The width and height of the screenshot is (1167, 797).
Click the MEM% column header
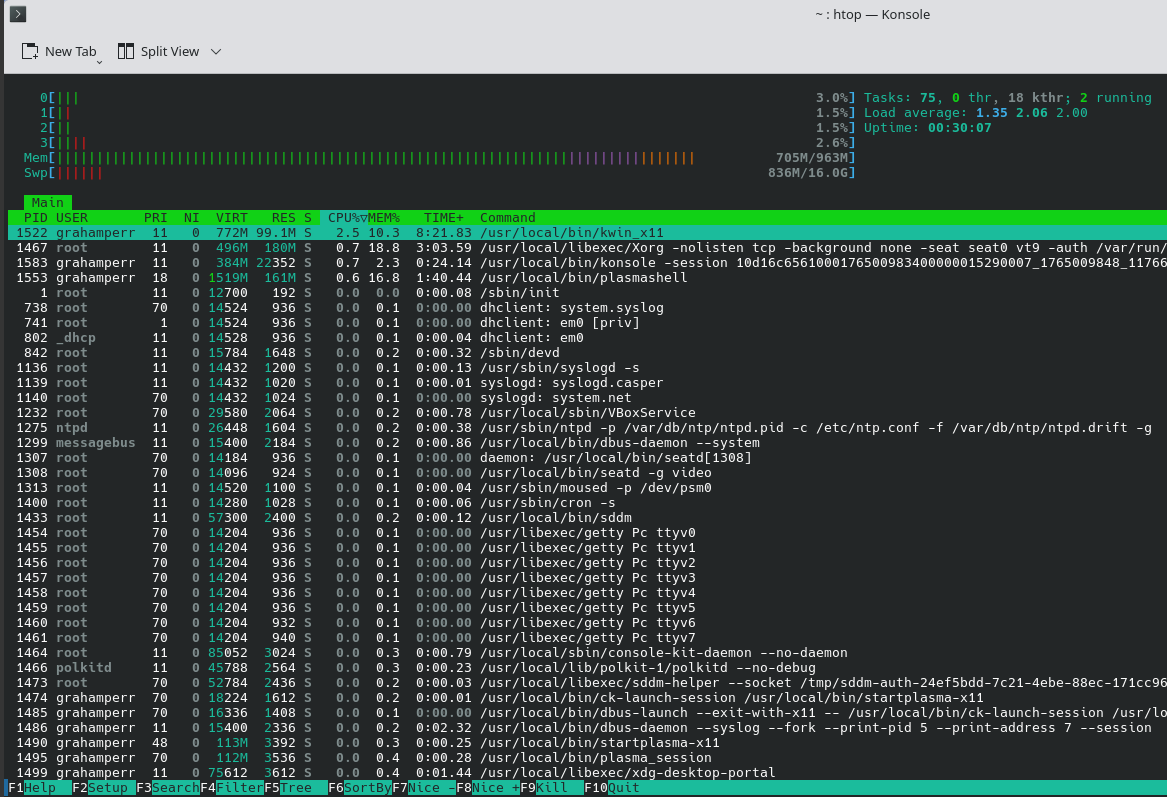point(384,218)
